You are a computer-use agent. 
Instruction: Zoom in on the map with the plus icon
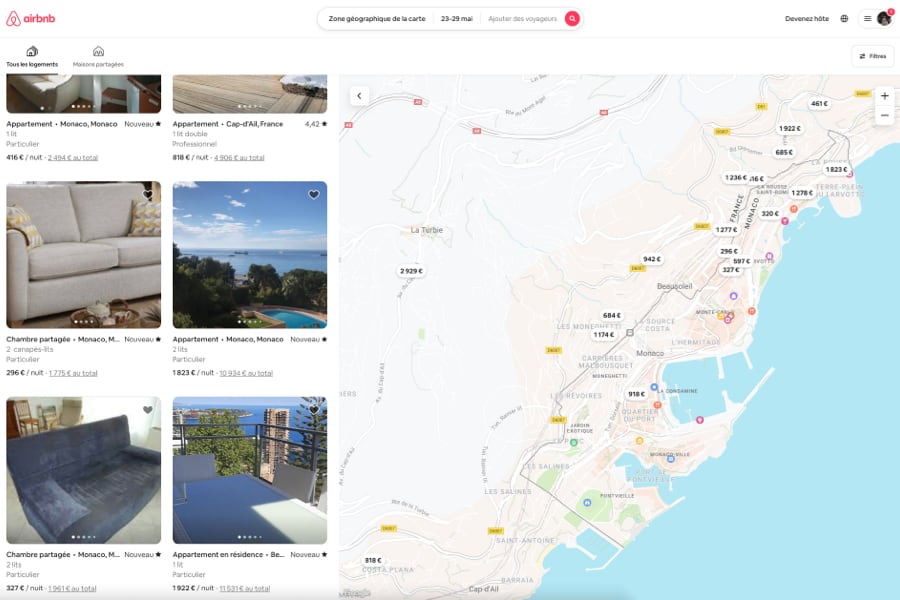[884, 96]
